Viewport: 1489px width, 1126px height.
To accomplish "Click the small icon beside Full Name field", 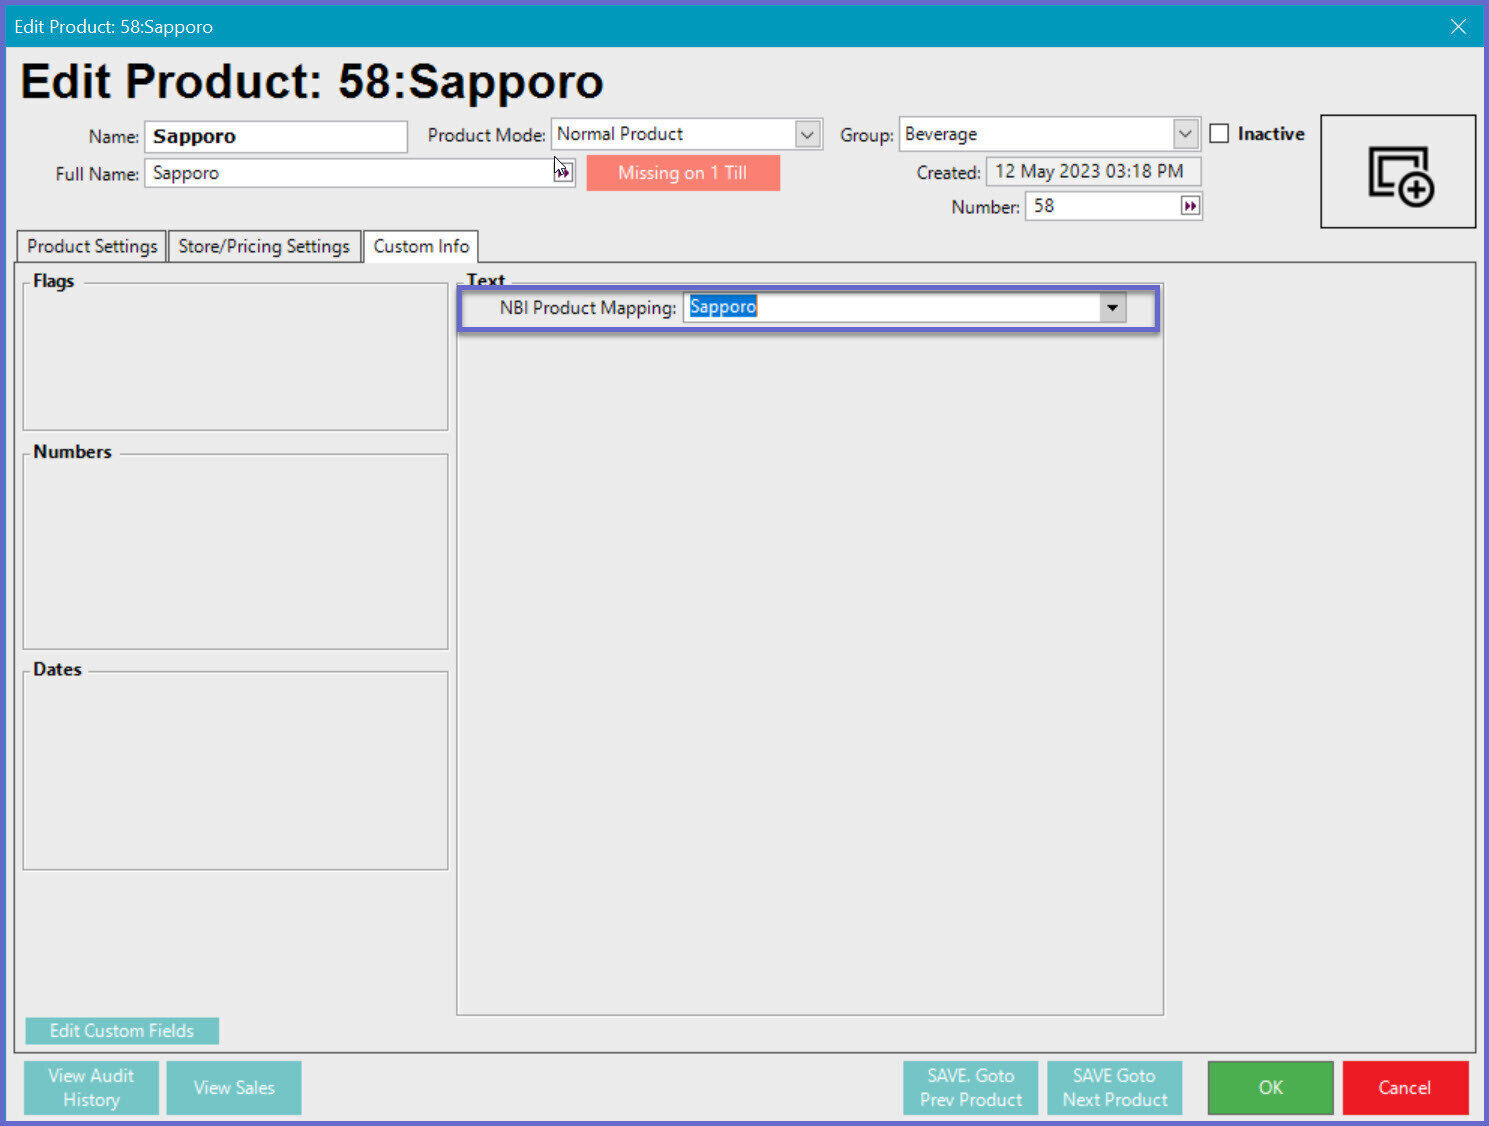I will (564, 172).
